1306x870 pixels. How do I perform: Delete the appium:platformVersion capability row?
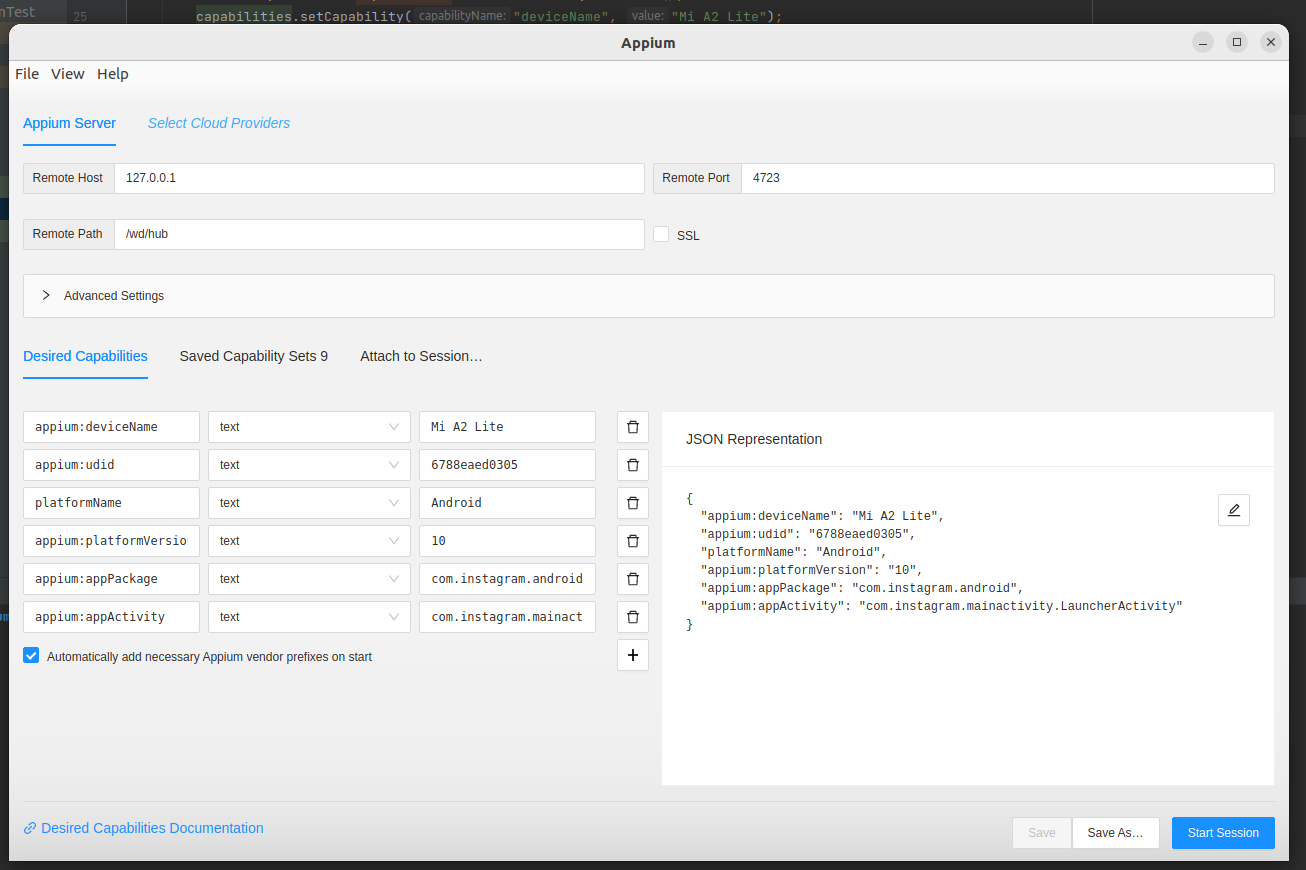click(x=632, y=541)
